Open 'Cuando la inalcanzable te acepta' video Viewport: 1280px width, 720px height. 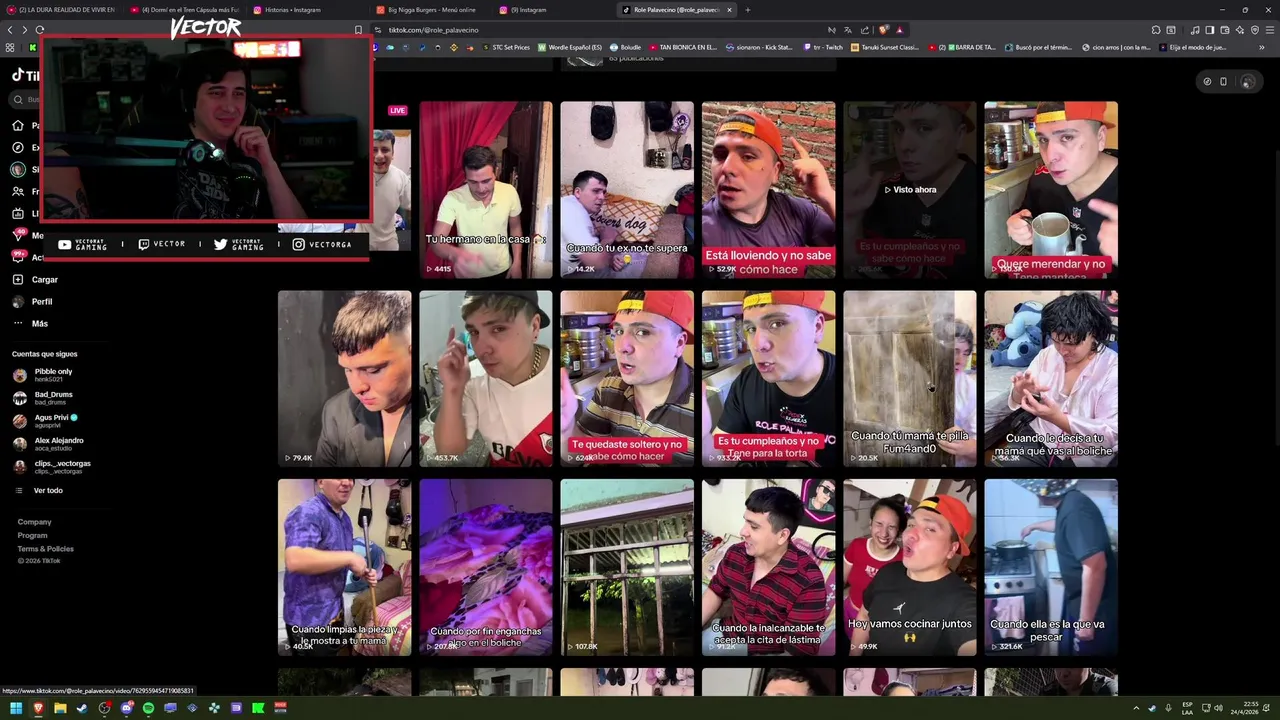tap(768, 567)
